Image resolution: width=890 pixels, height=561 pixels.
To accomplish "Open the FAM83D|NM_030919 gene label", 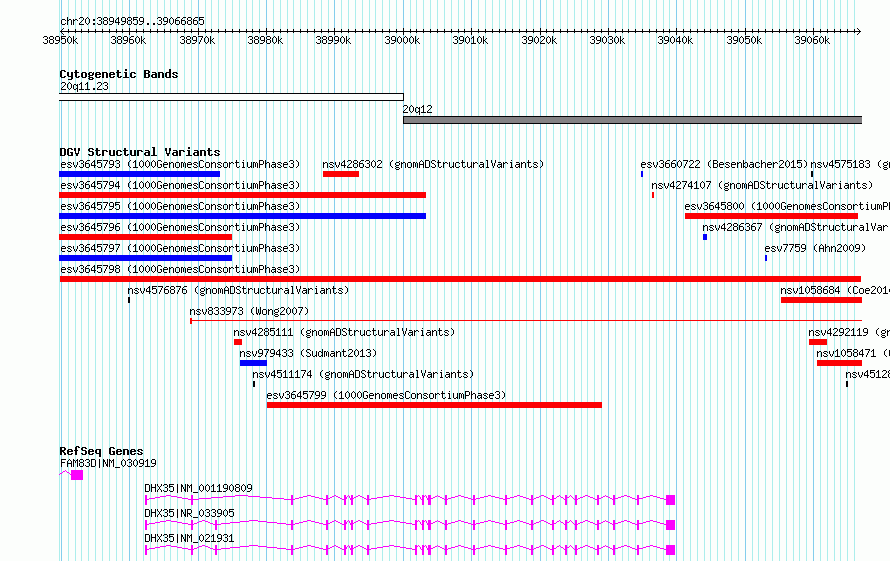I will (108, 463).
